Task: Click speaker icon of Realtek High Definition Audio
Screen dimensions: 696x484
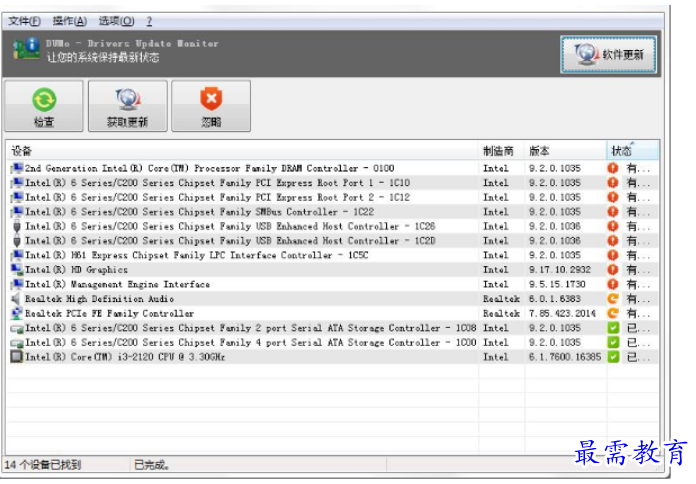Action: click(x=17, y=298)
